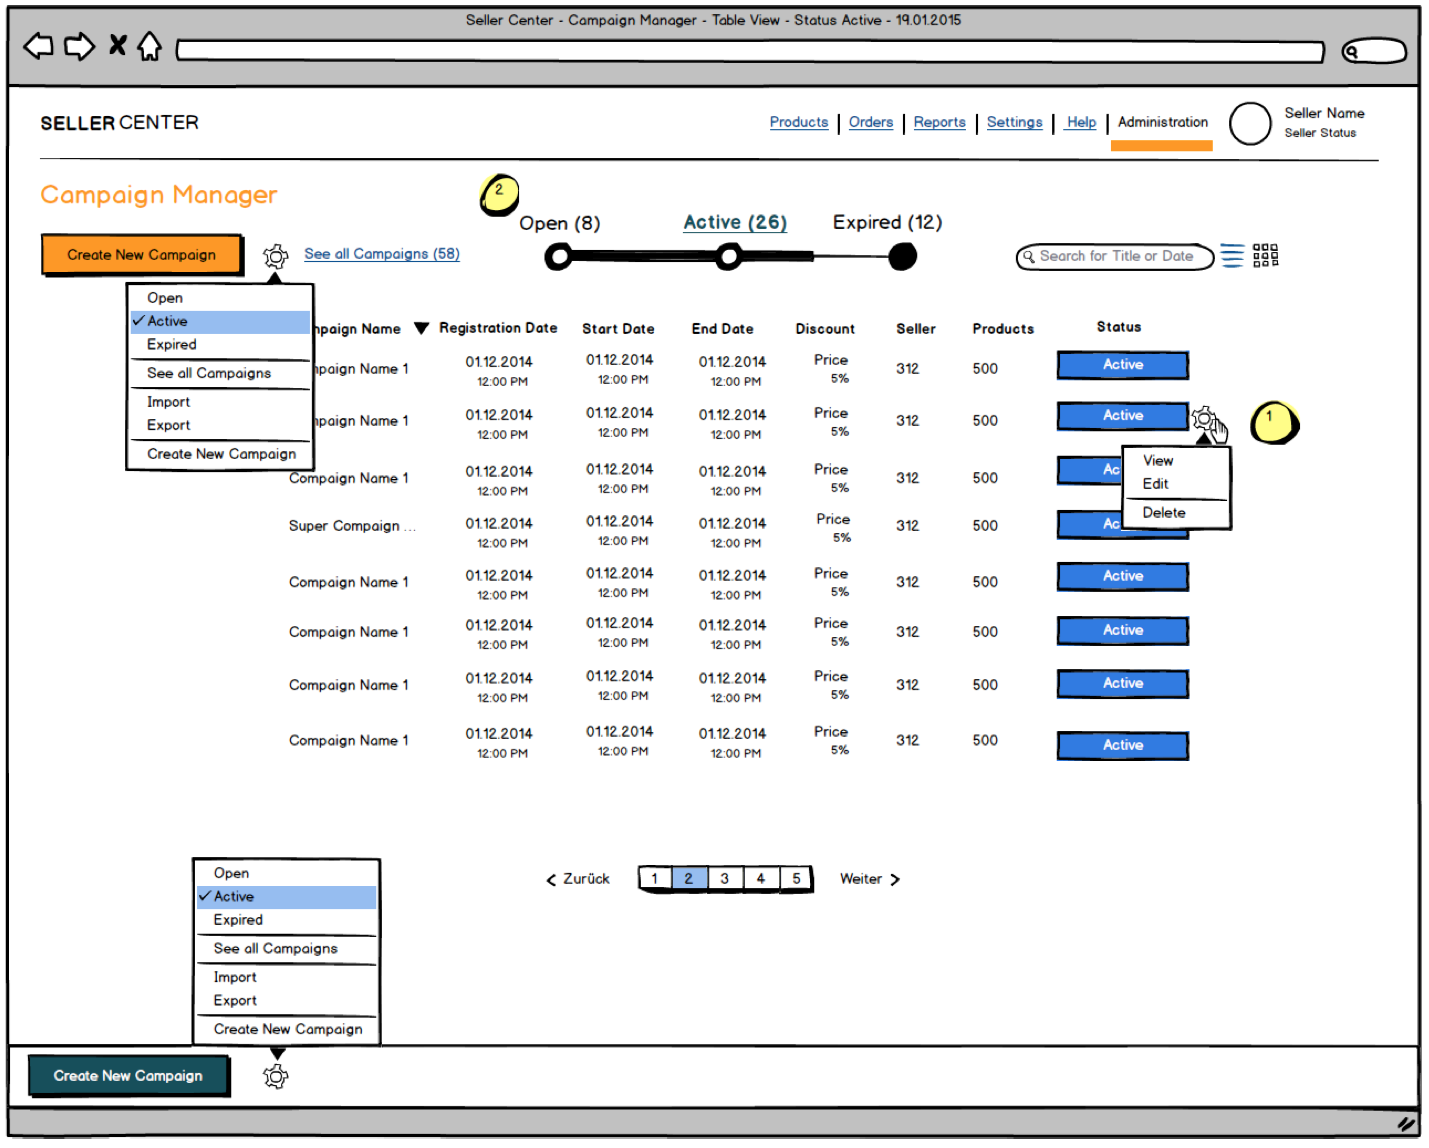The width and height of the screenshot is (1429, 1148).
Task: Choose Delete in the row context menu
Action: (x=1164, y=513)
